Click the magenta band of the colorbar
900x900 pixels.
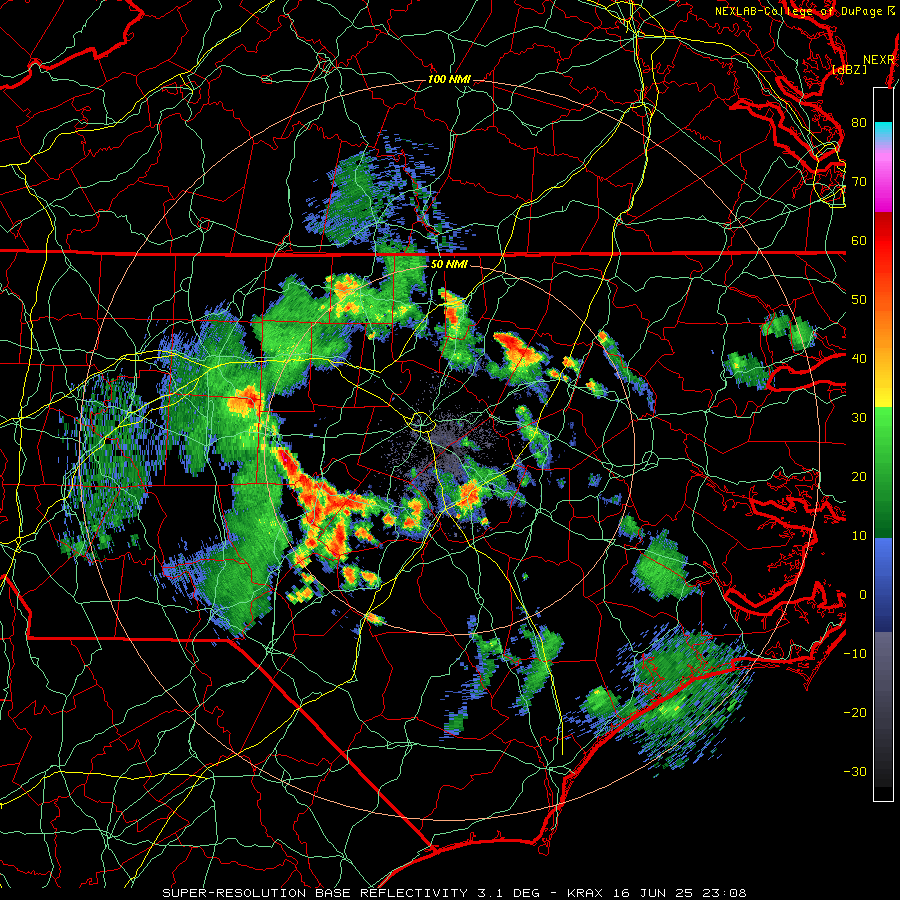(x=883, y=184)
